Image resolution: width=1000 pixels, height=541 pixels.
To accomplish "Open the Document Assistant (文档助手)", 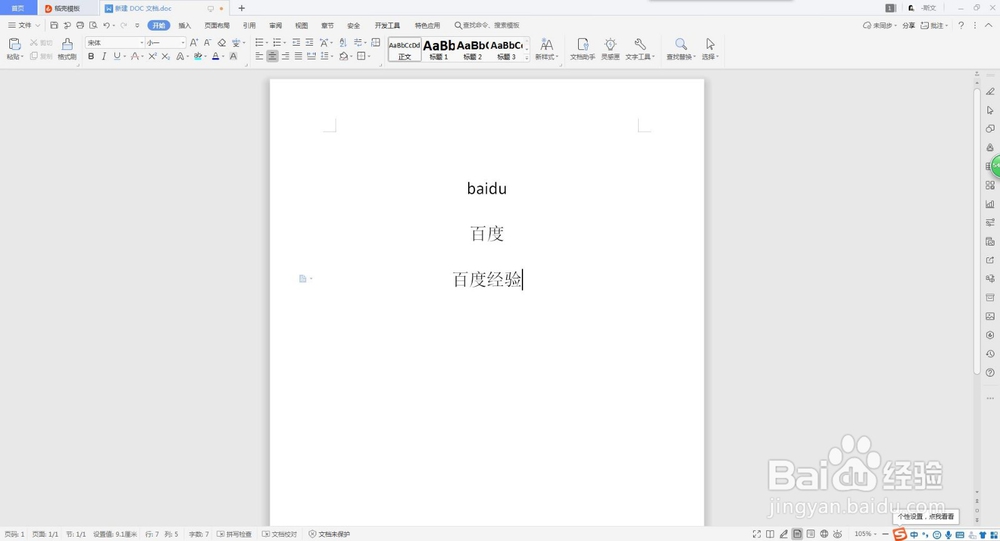I will tap(582, 48).
